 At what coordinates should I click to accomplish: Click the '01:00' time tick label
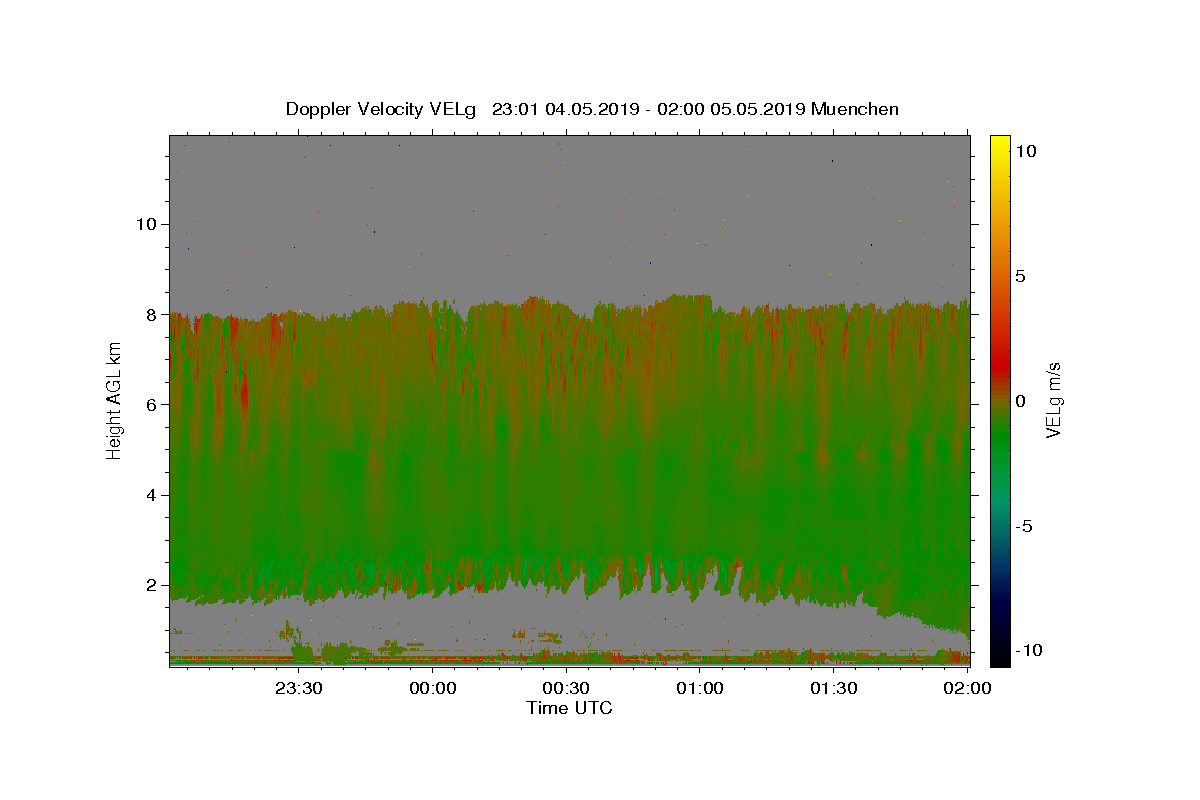700,688
